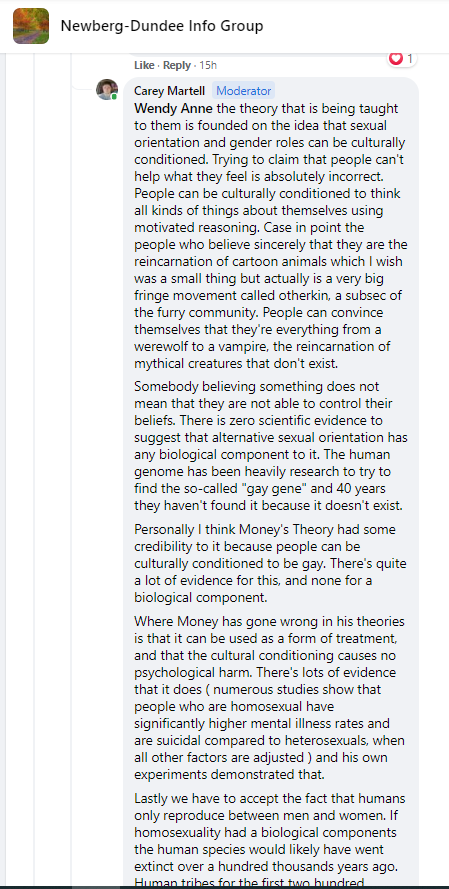Screen dimensions: 449x889
Task: Click the blue Moderator badge
Action: (244, 91)
